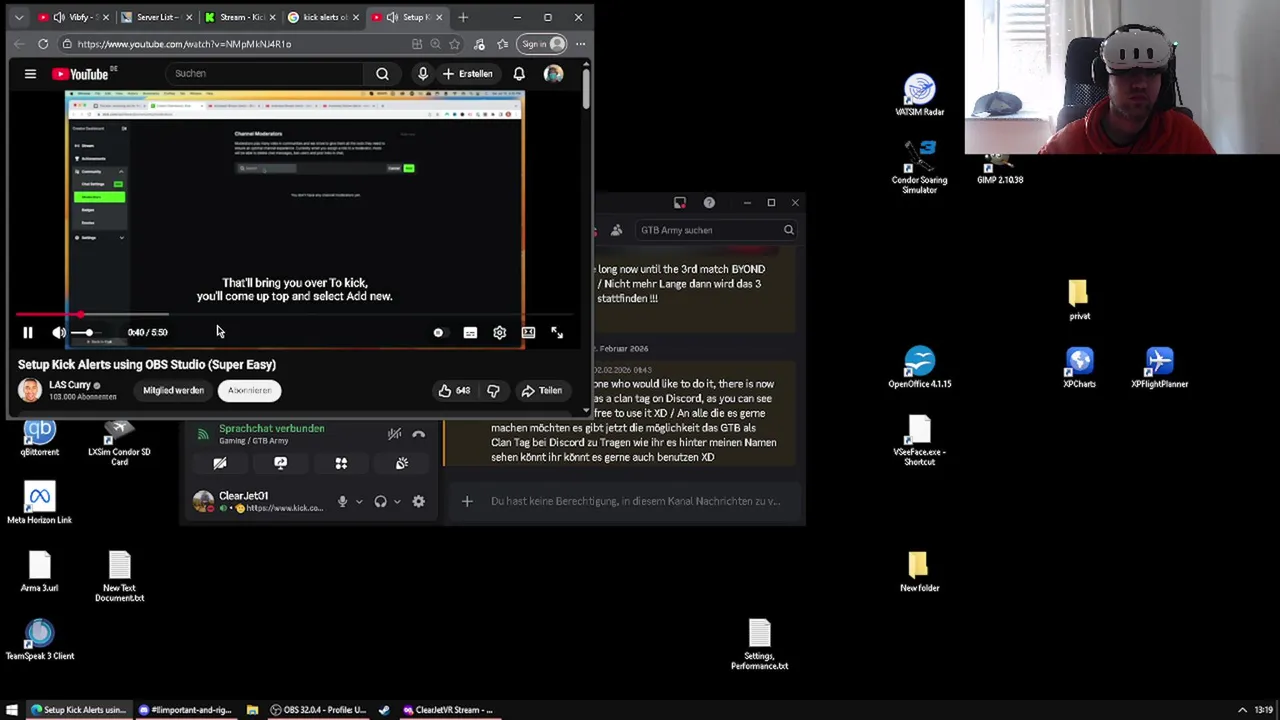The width and height of the screenshot is (1280, 720).
Task: Open the ClearJet01 user profile panel
Action: [257, 501]
